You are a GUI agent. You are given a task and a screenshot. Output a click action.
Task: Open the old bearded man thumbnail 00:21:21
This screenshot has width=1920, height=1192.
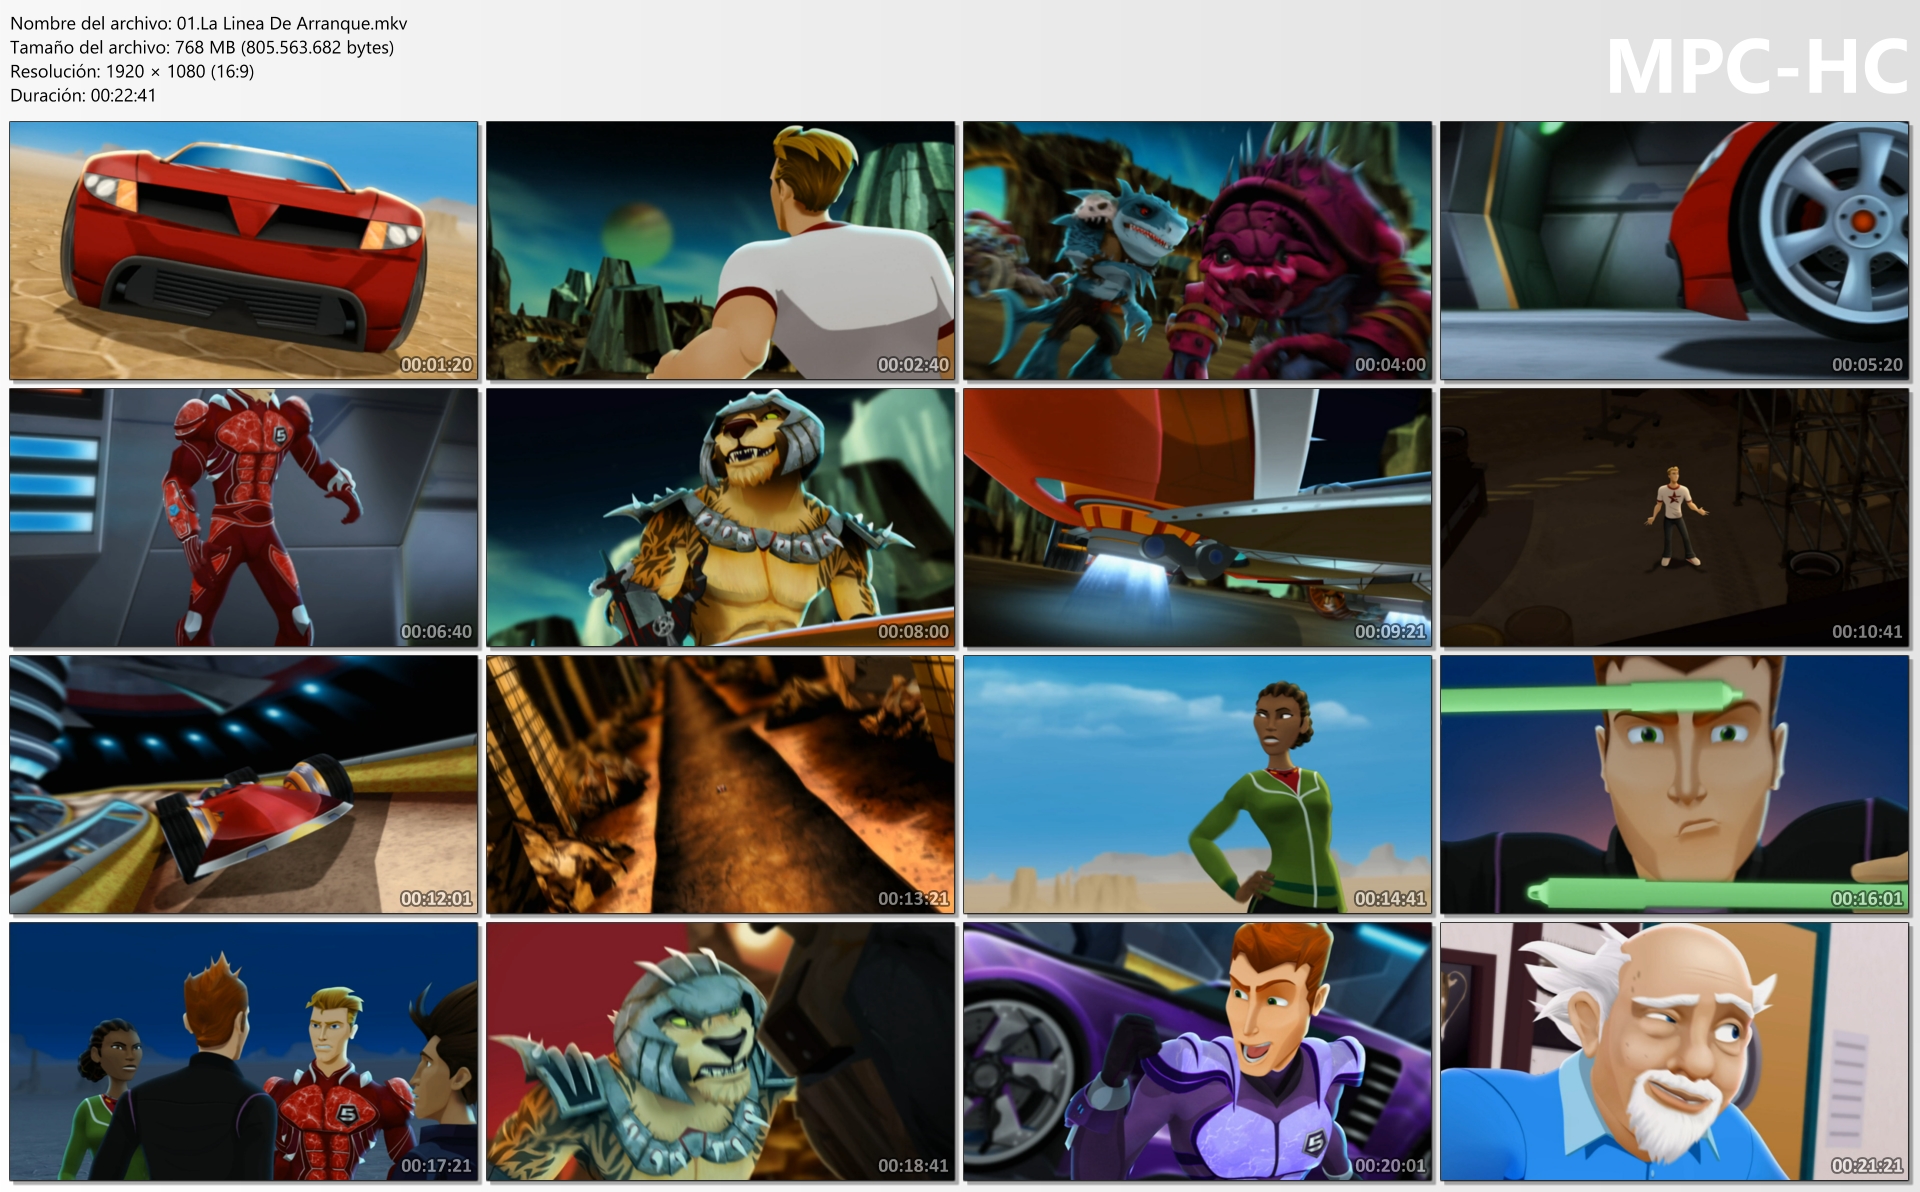tap(1674, 1052)
